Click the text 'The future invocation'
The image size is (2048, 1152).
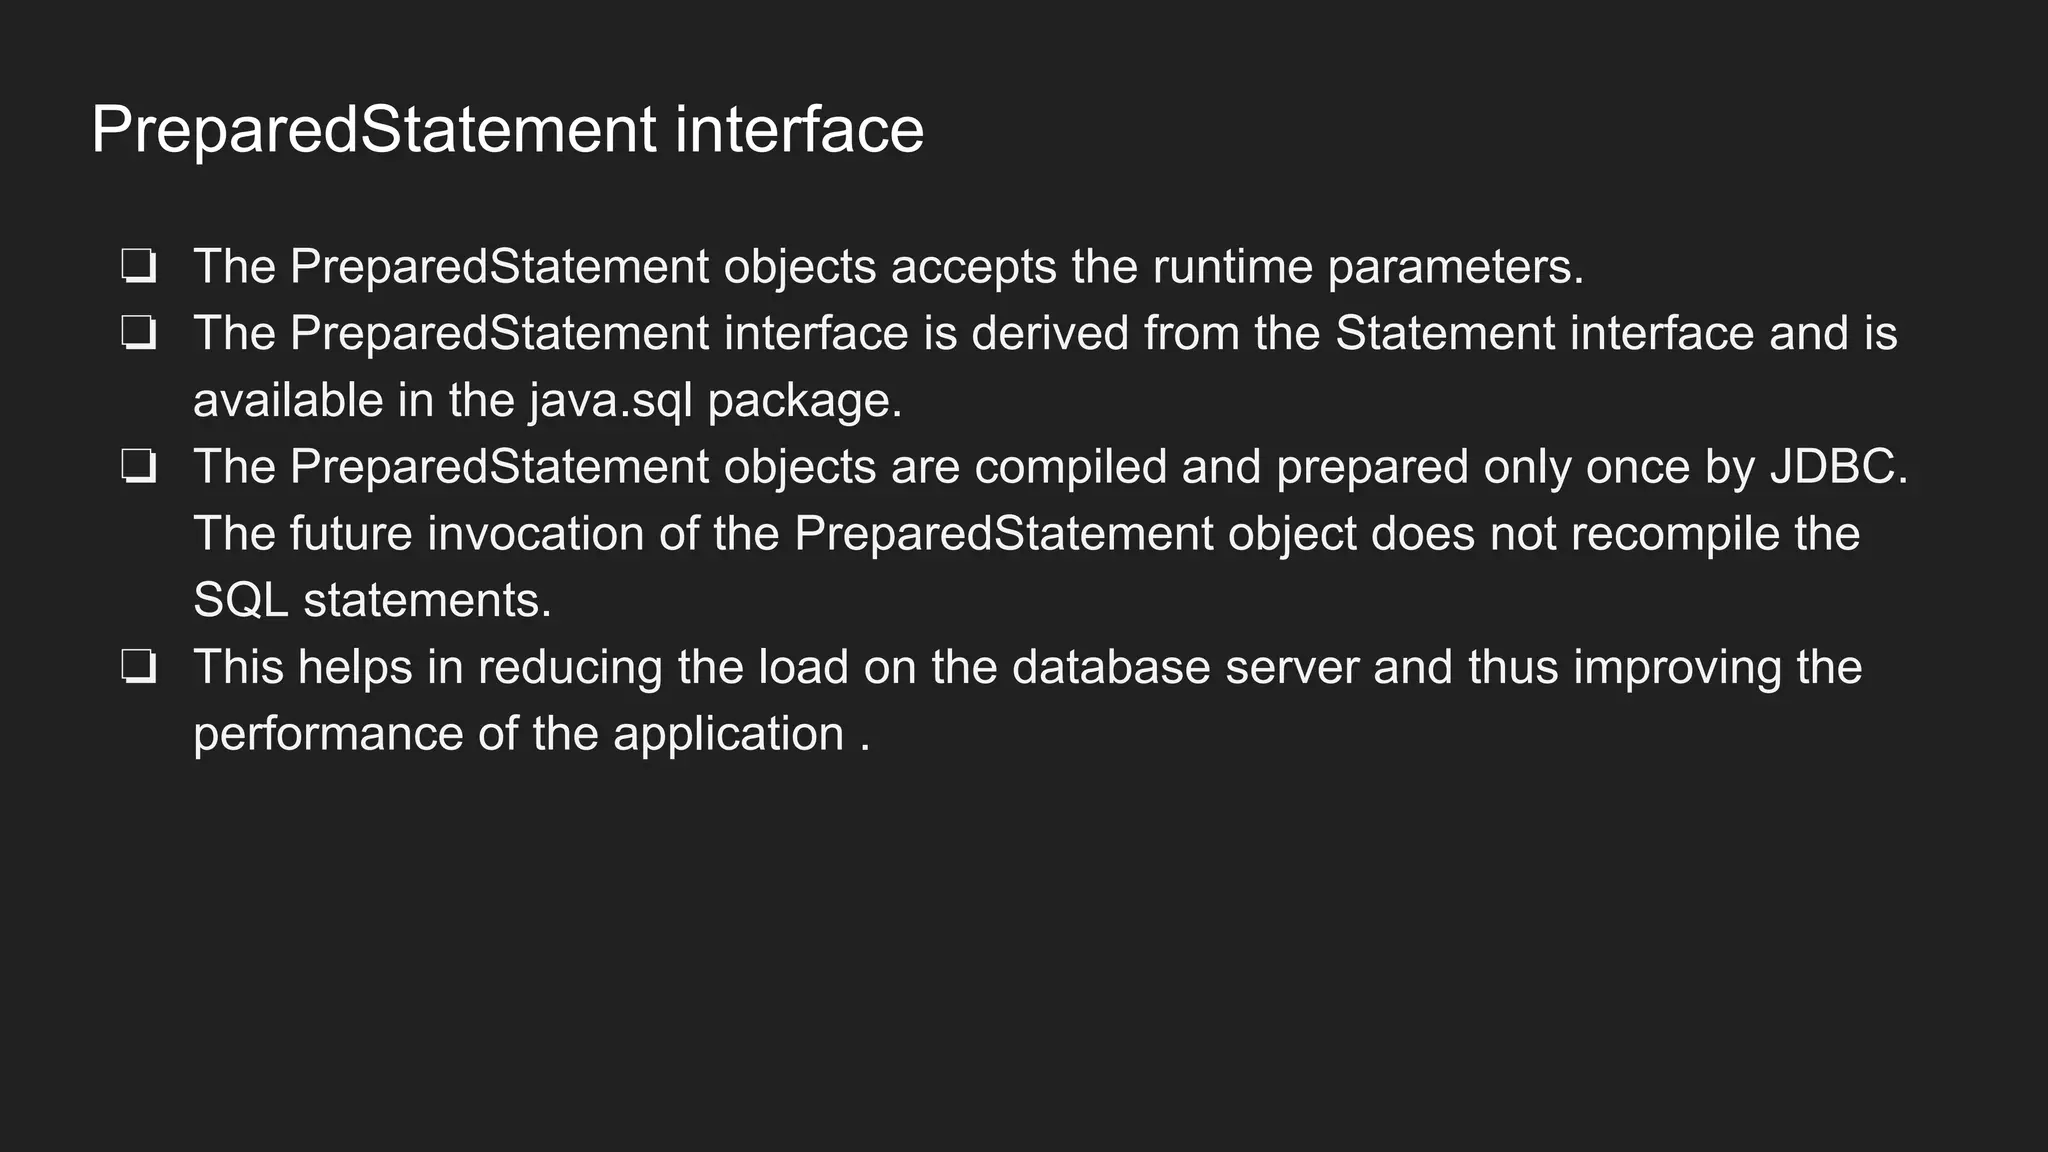coord(418,533)
